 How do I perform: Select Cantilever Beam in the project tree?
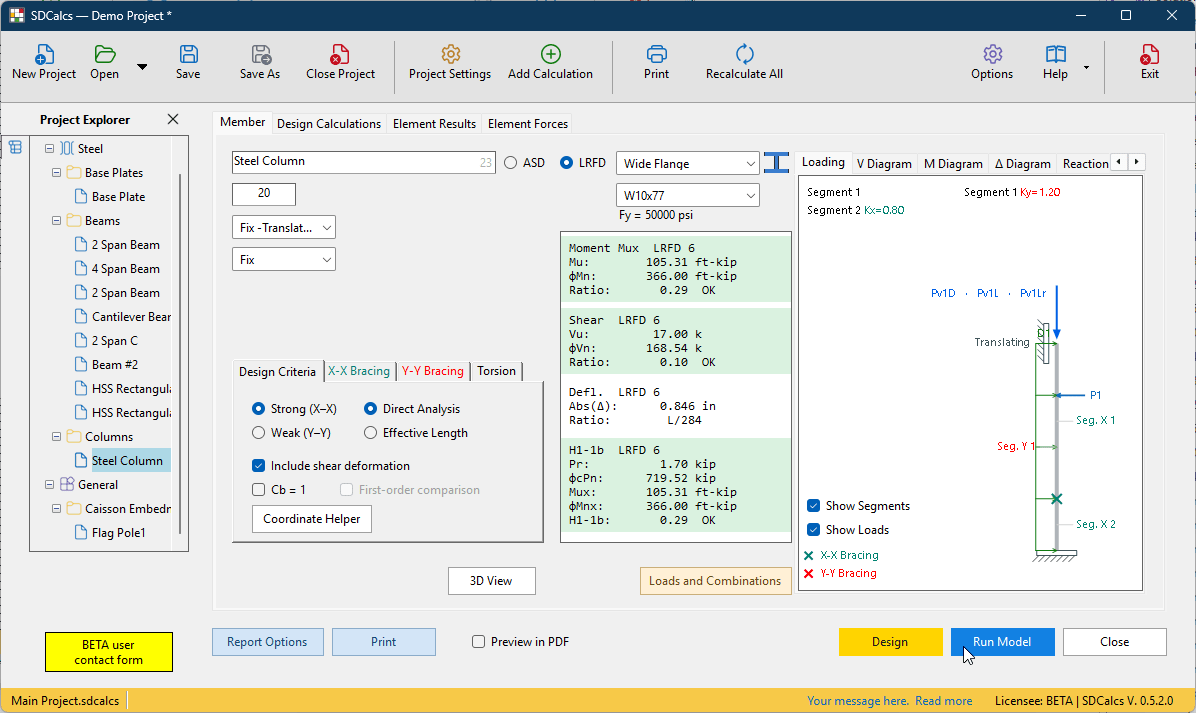131,316
